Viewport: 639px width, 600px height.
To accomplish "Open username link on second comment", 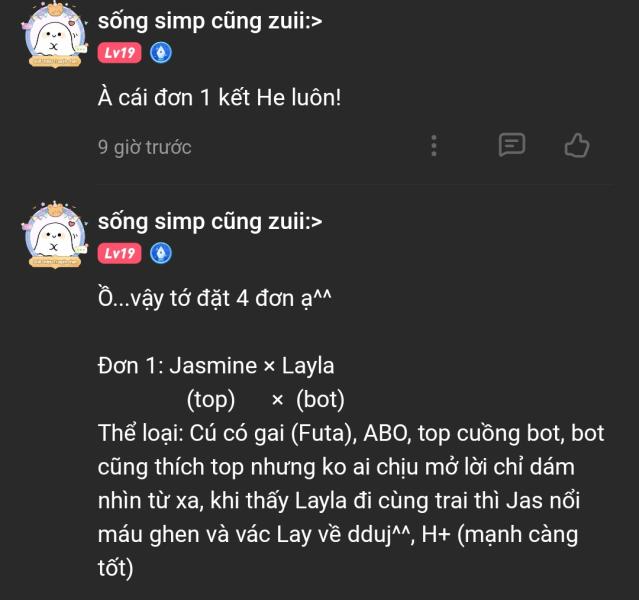I will pos(210,222).
